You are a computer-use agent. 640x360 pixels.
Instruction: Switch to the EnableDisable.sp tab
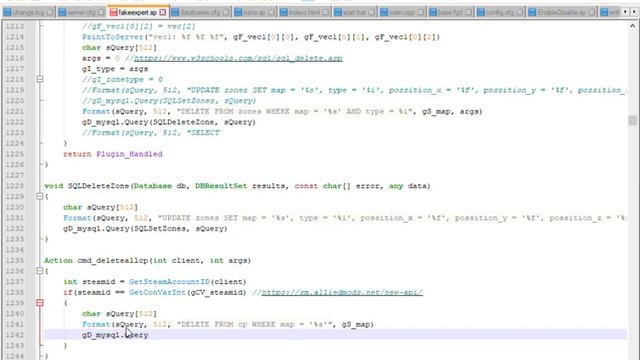tap(562, 13)
